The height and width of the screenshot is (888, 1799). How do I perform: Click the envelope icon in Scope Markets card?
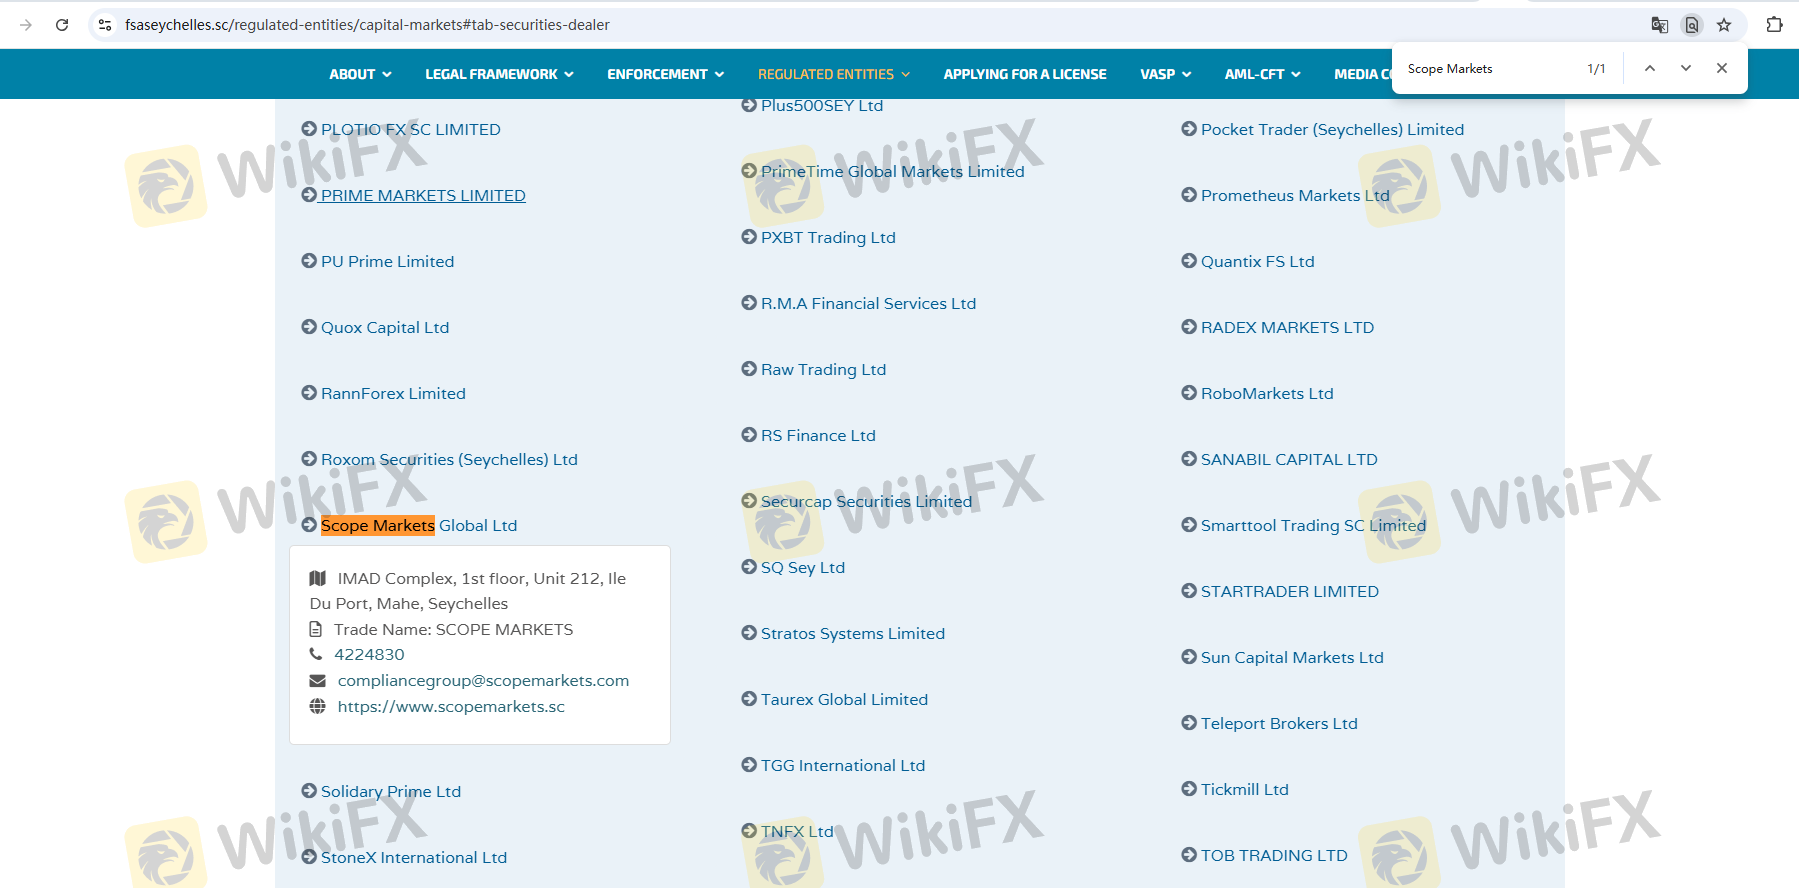pos(318,680)
